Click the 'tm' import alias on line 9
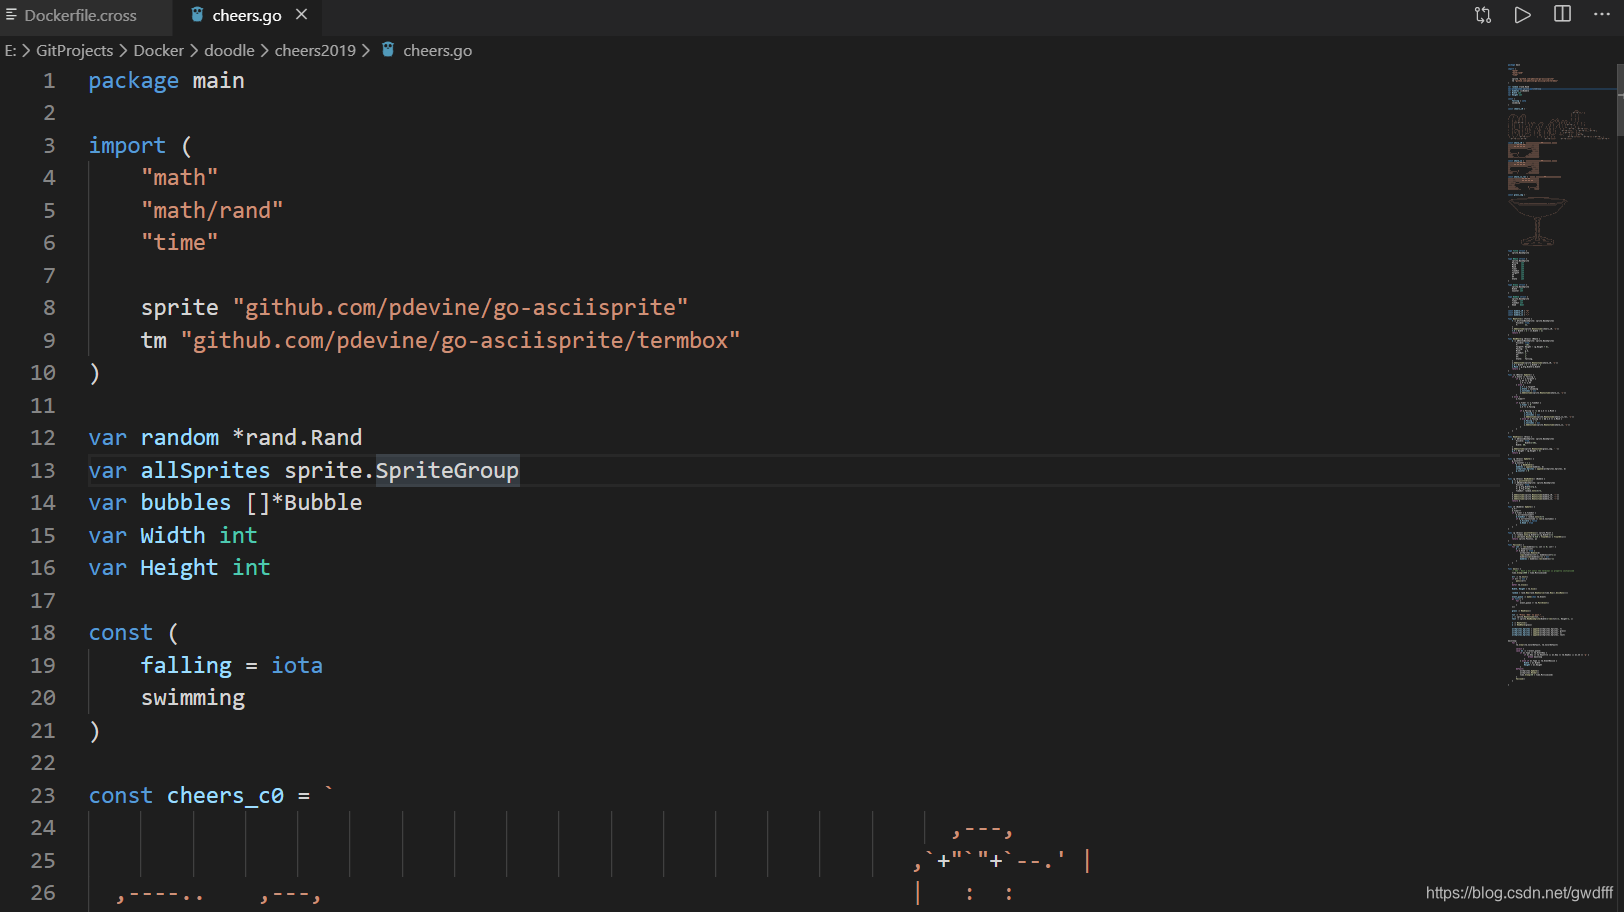This screenshot has width=1624, height=912. pos(154,340)
